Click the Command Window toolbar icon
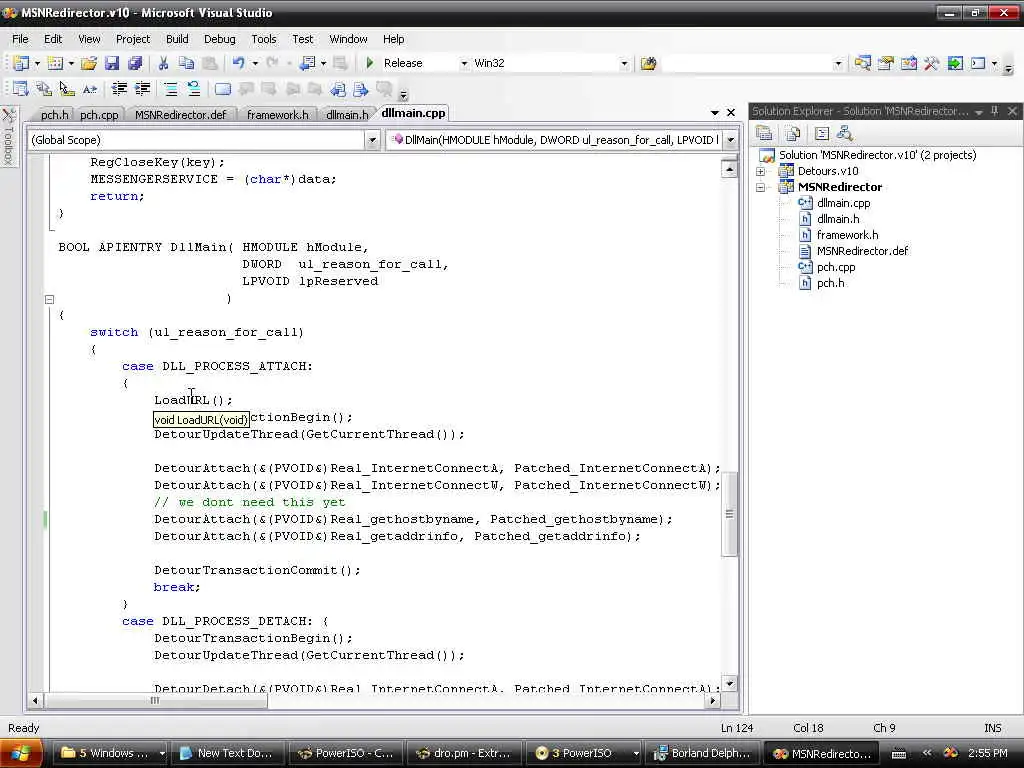Image resolution: width=1024 pixels, height=768 pixels. click(978, 63)
